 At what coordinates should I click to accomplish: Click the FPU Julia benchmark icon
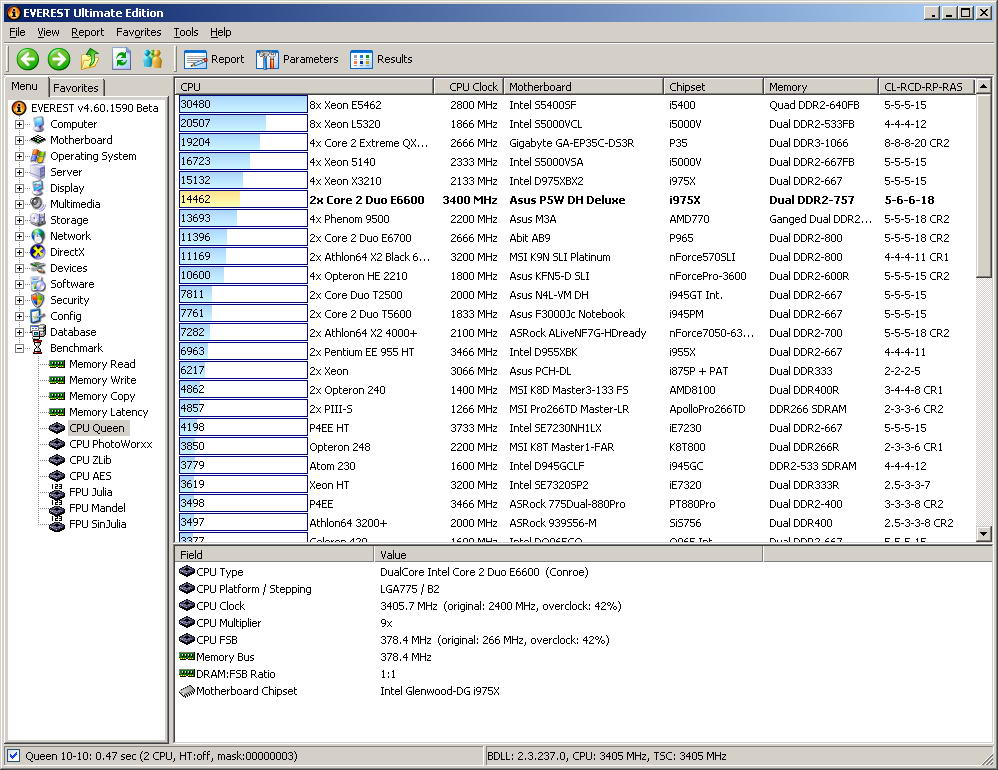[x=57, y=492]
